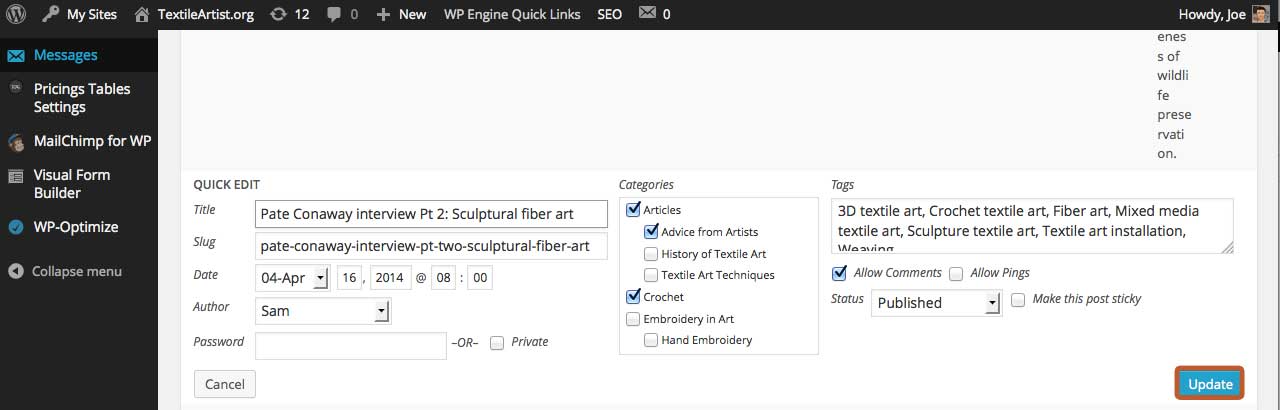Click the hour field showing 08

pyautogui.click(x=444, y=278)
